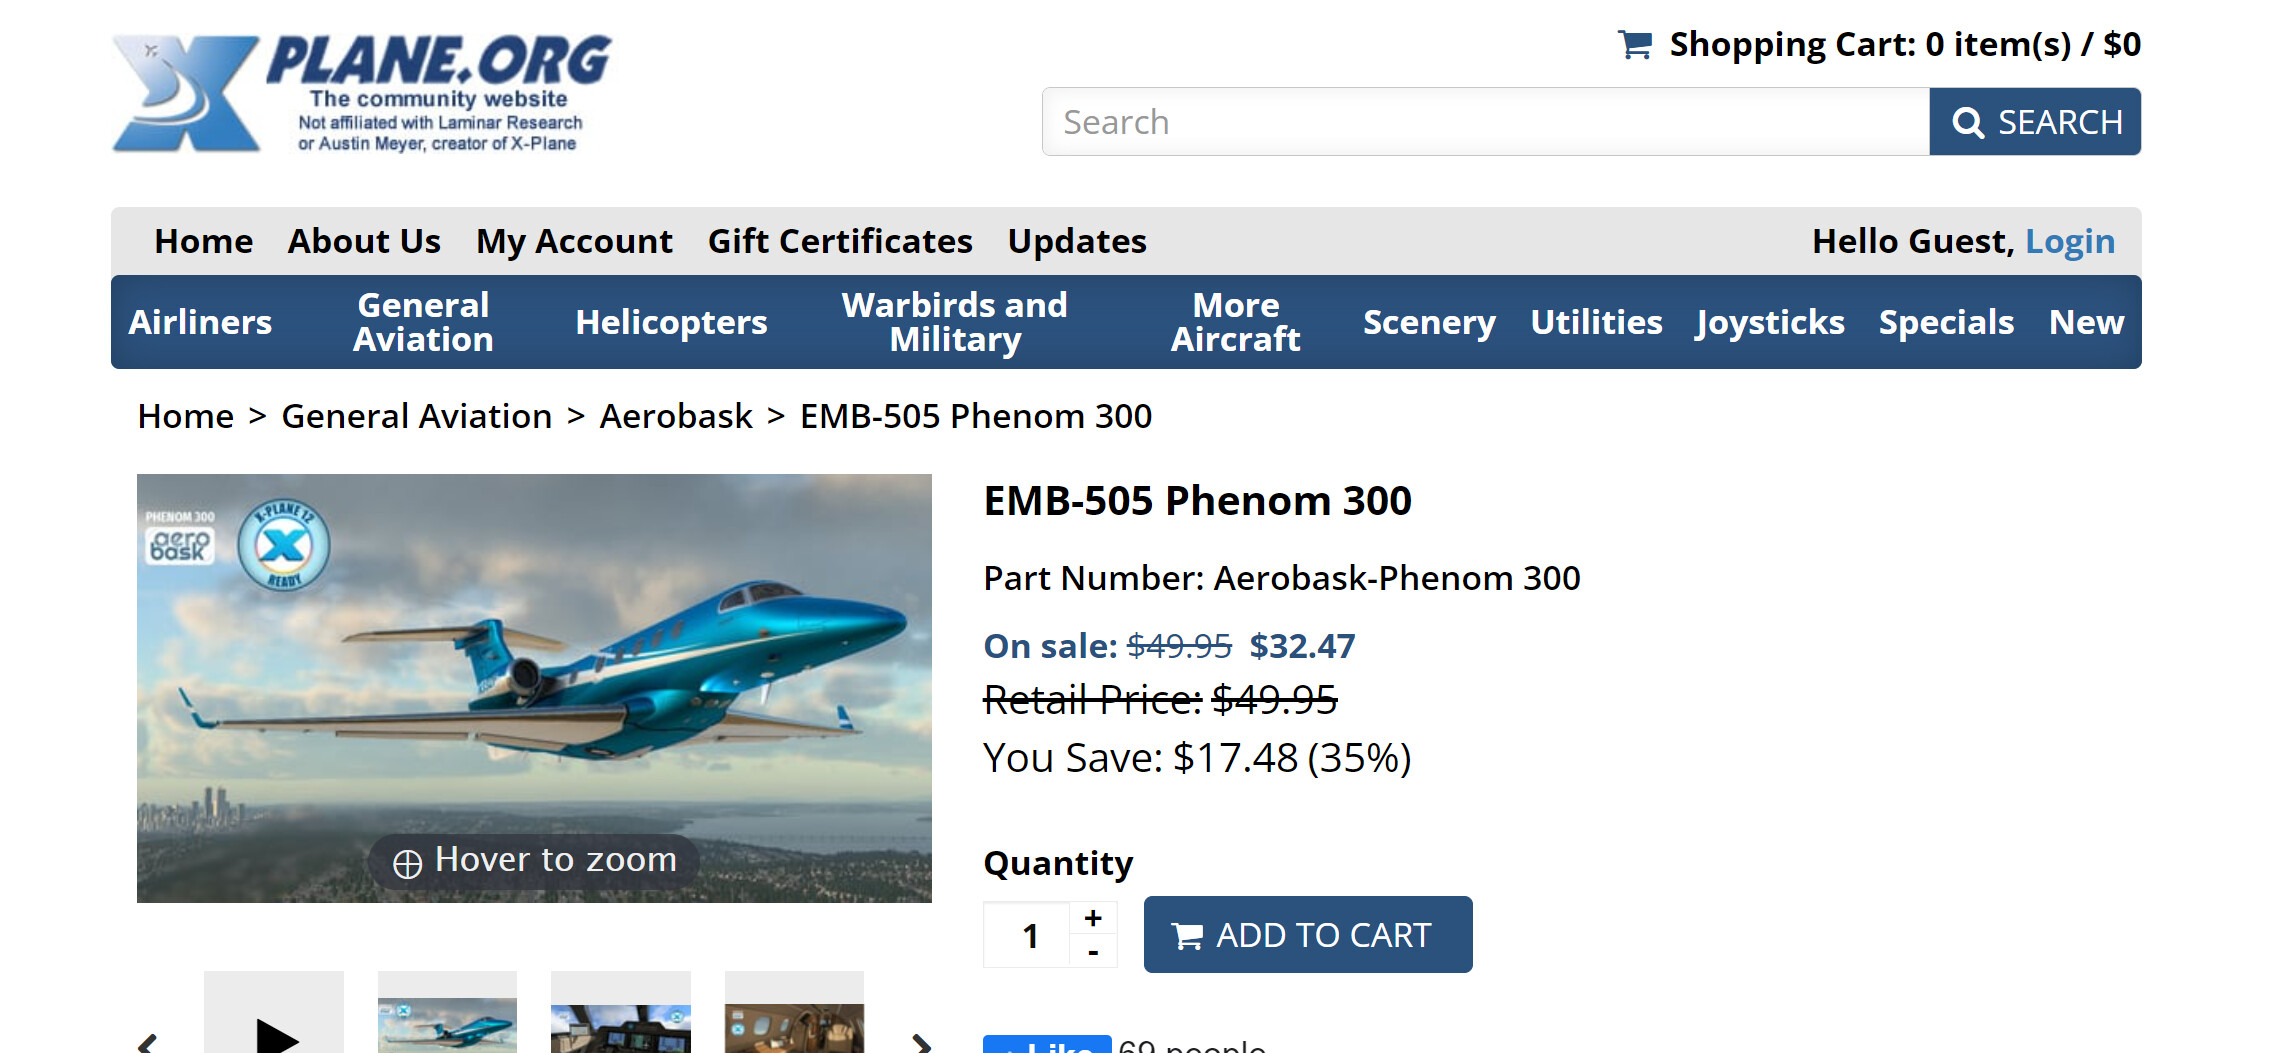Decrease quantity with minus button
Image resolution: width=2274 pixels, height=1053 pixels.
coord(1093,953)
